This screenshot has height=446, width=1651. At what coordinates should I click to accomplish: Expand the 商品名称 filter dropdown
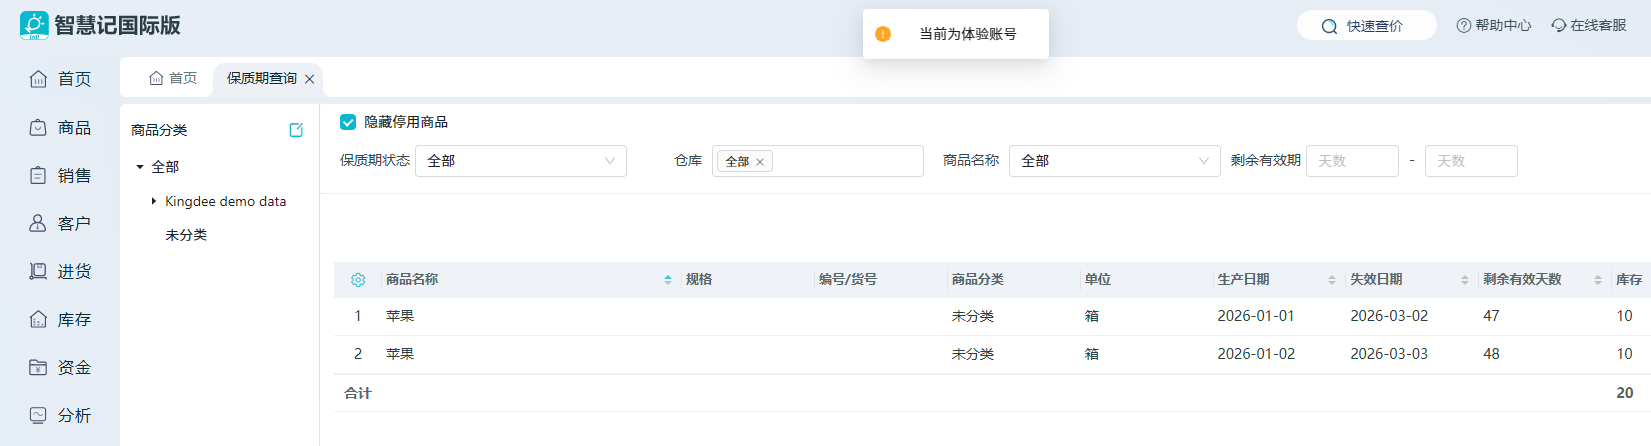point(1114,161)
